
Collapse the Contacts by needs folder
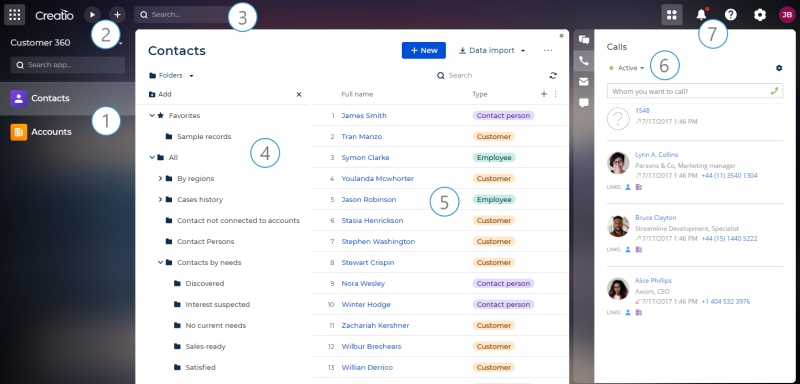160,262
